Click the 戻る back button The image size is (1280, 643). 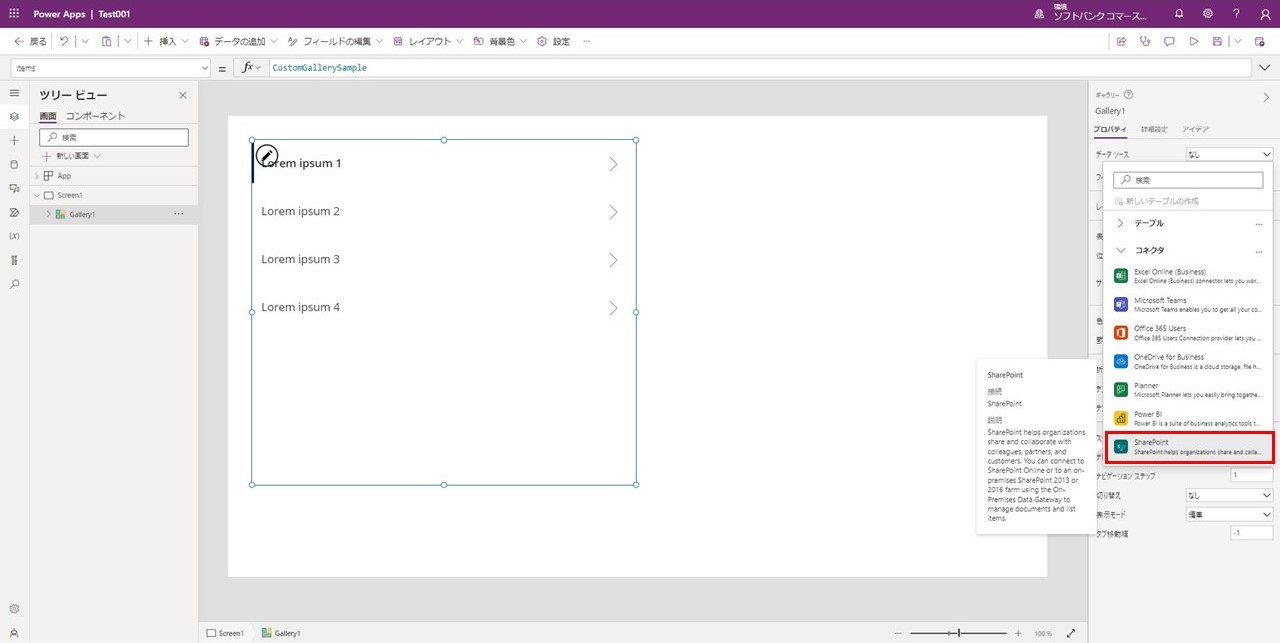30,41
